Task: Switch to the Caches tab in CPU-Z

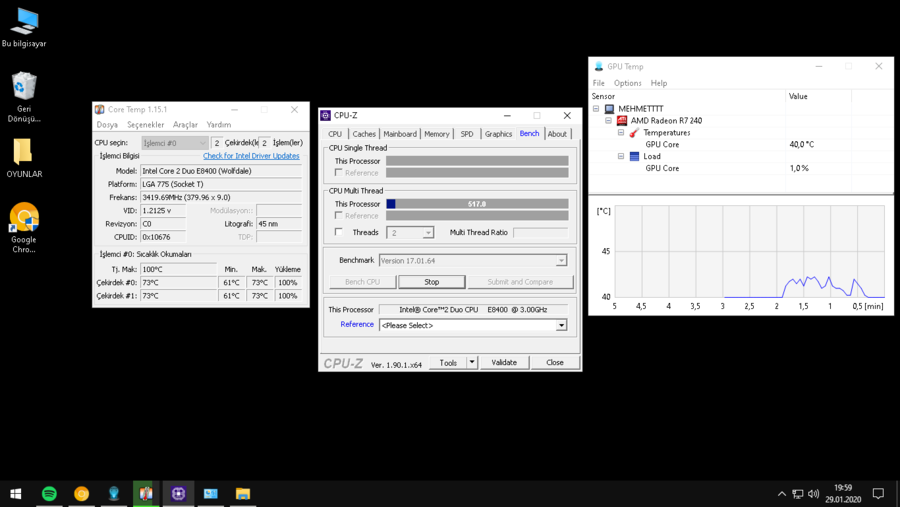Action: tap(364, 134)
